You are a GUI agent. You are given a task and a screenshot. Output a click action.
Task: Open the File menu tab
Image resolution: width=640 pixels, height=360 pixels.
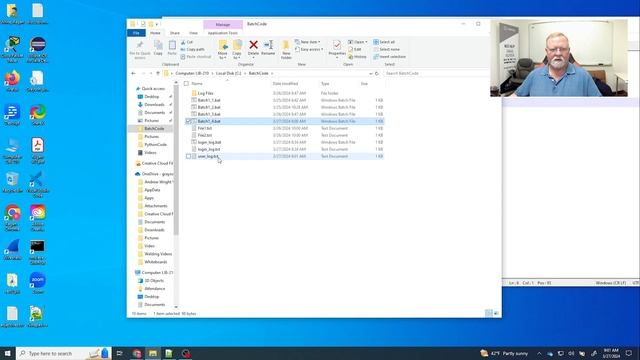click(136, 33)
